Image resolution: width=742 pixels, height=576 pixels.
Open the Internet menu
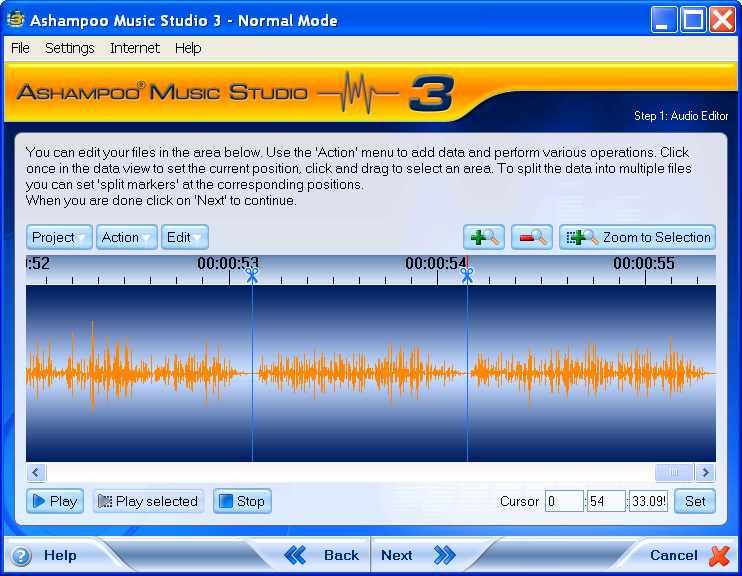click(x=134, y=48)
